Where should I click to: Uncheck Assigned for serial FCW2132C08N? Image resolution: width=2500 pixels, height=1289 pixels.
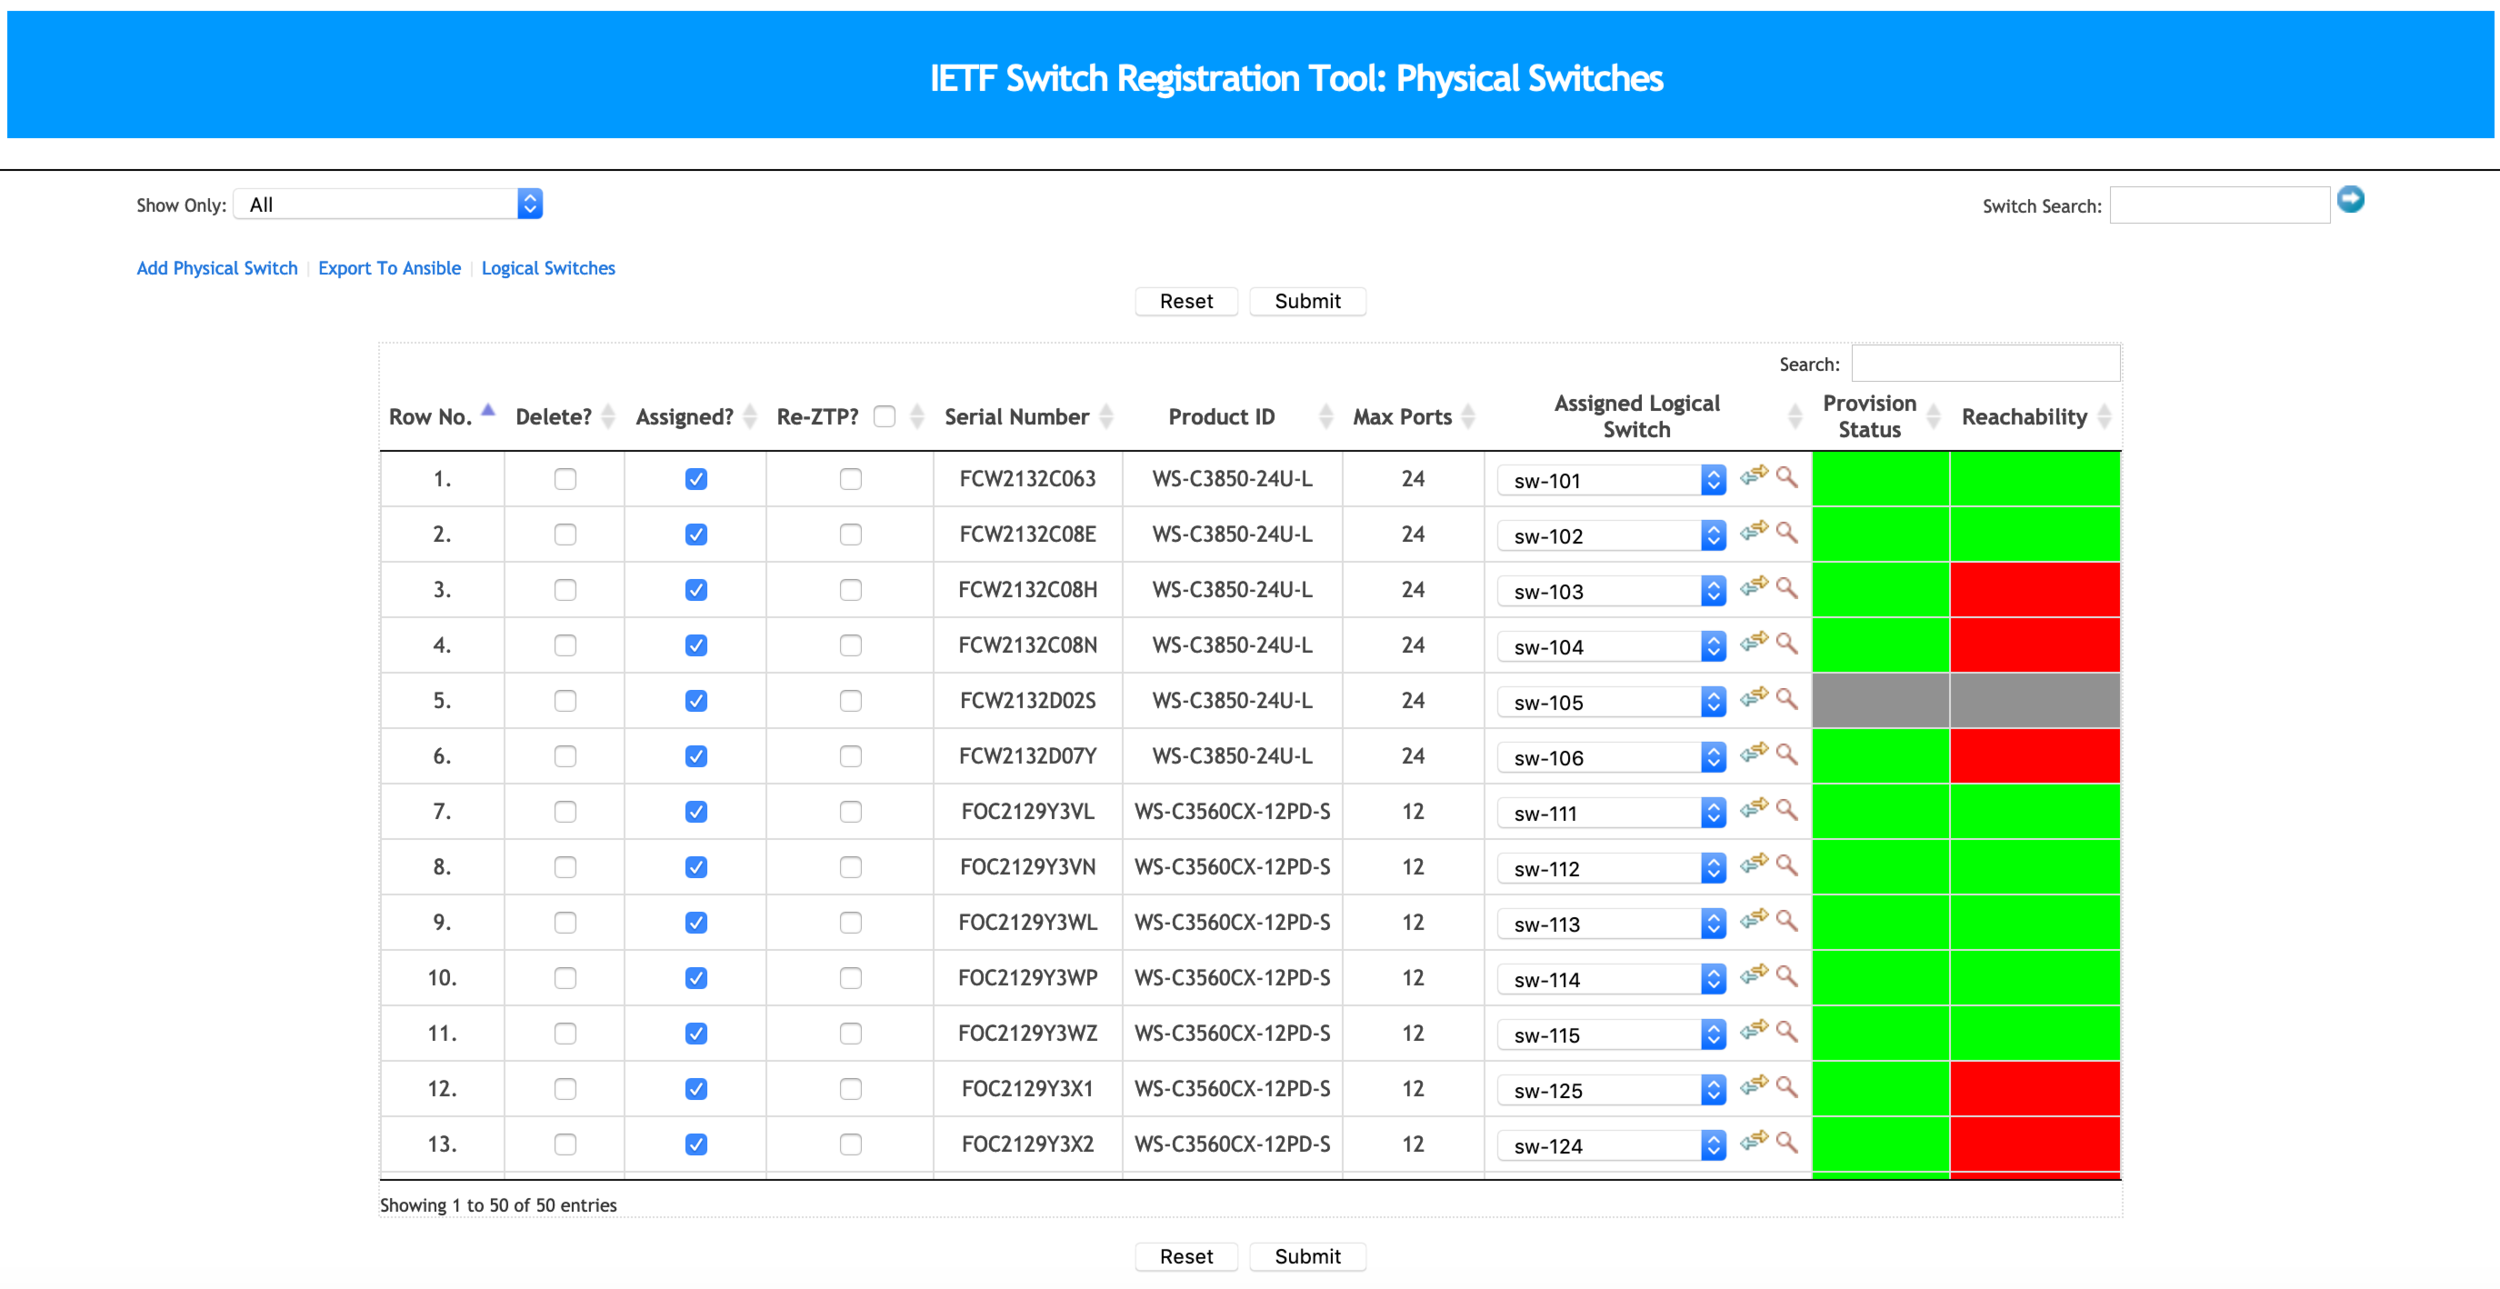click(696, 645)
